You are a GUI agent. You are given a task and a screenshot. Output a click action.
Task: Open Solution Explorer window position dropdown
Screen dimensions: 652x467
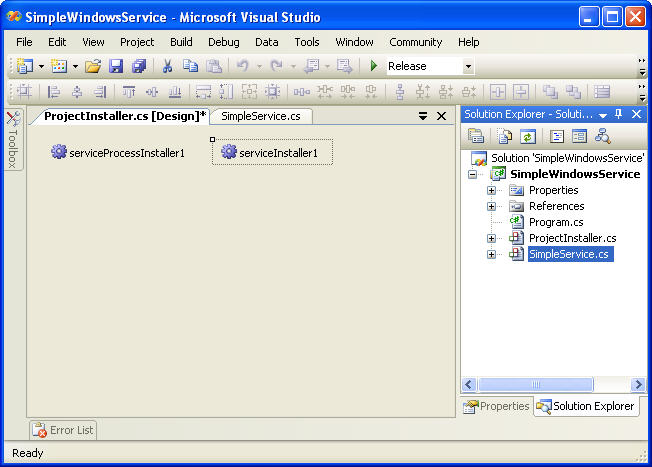[x=603, y=115]
